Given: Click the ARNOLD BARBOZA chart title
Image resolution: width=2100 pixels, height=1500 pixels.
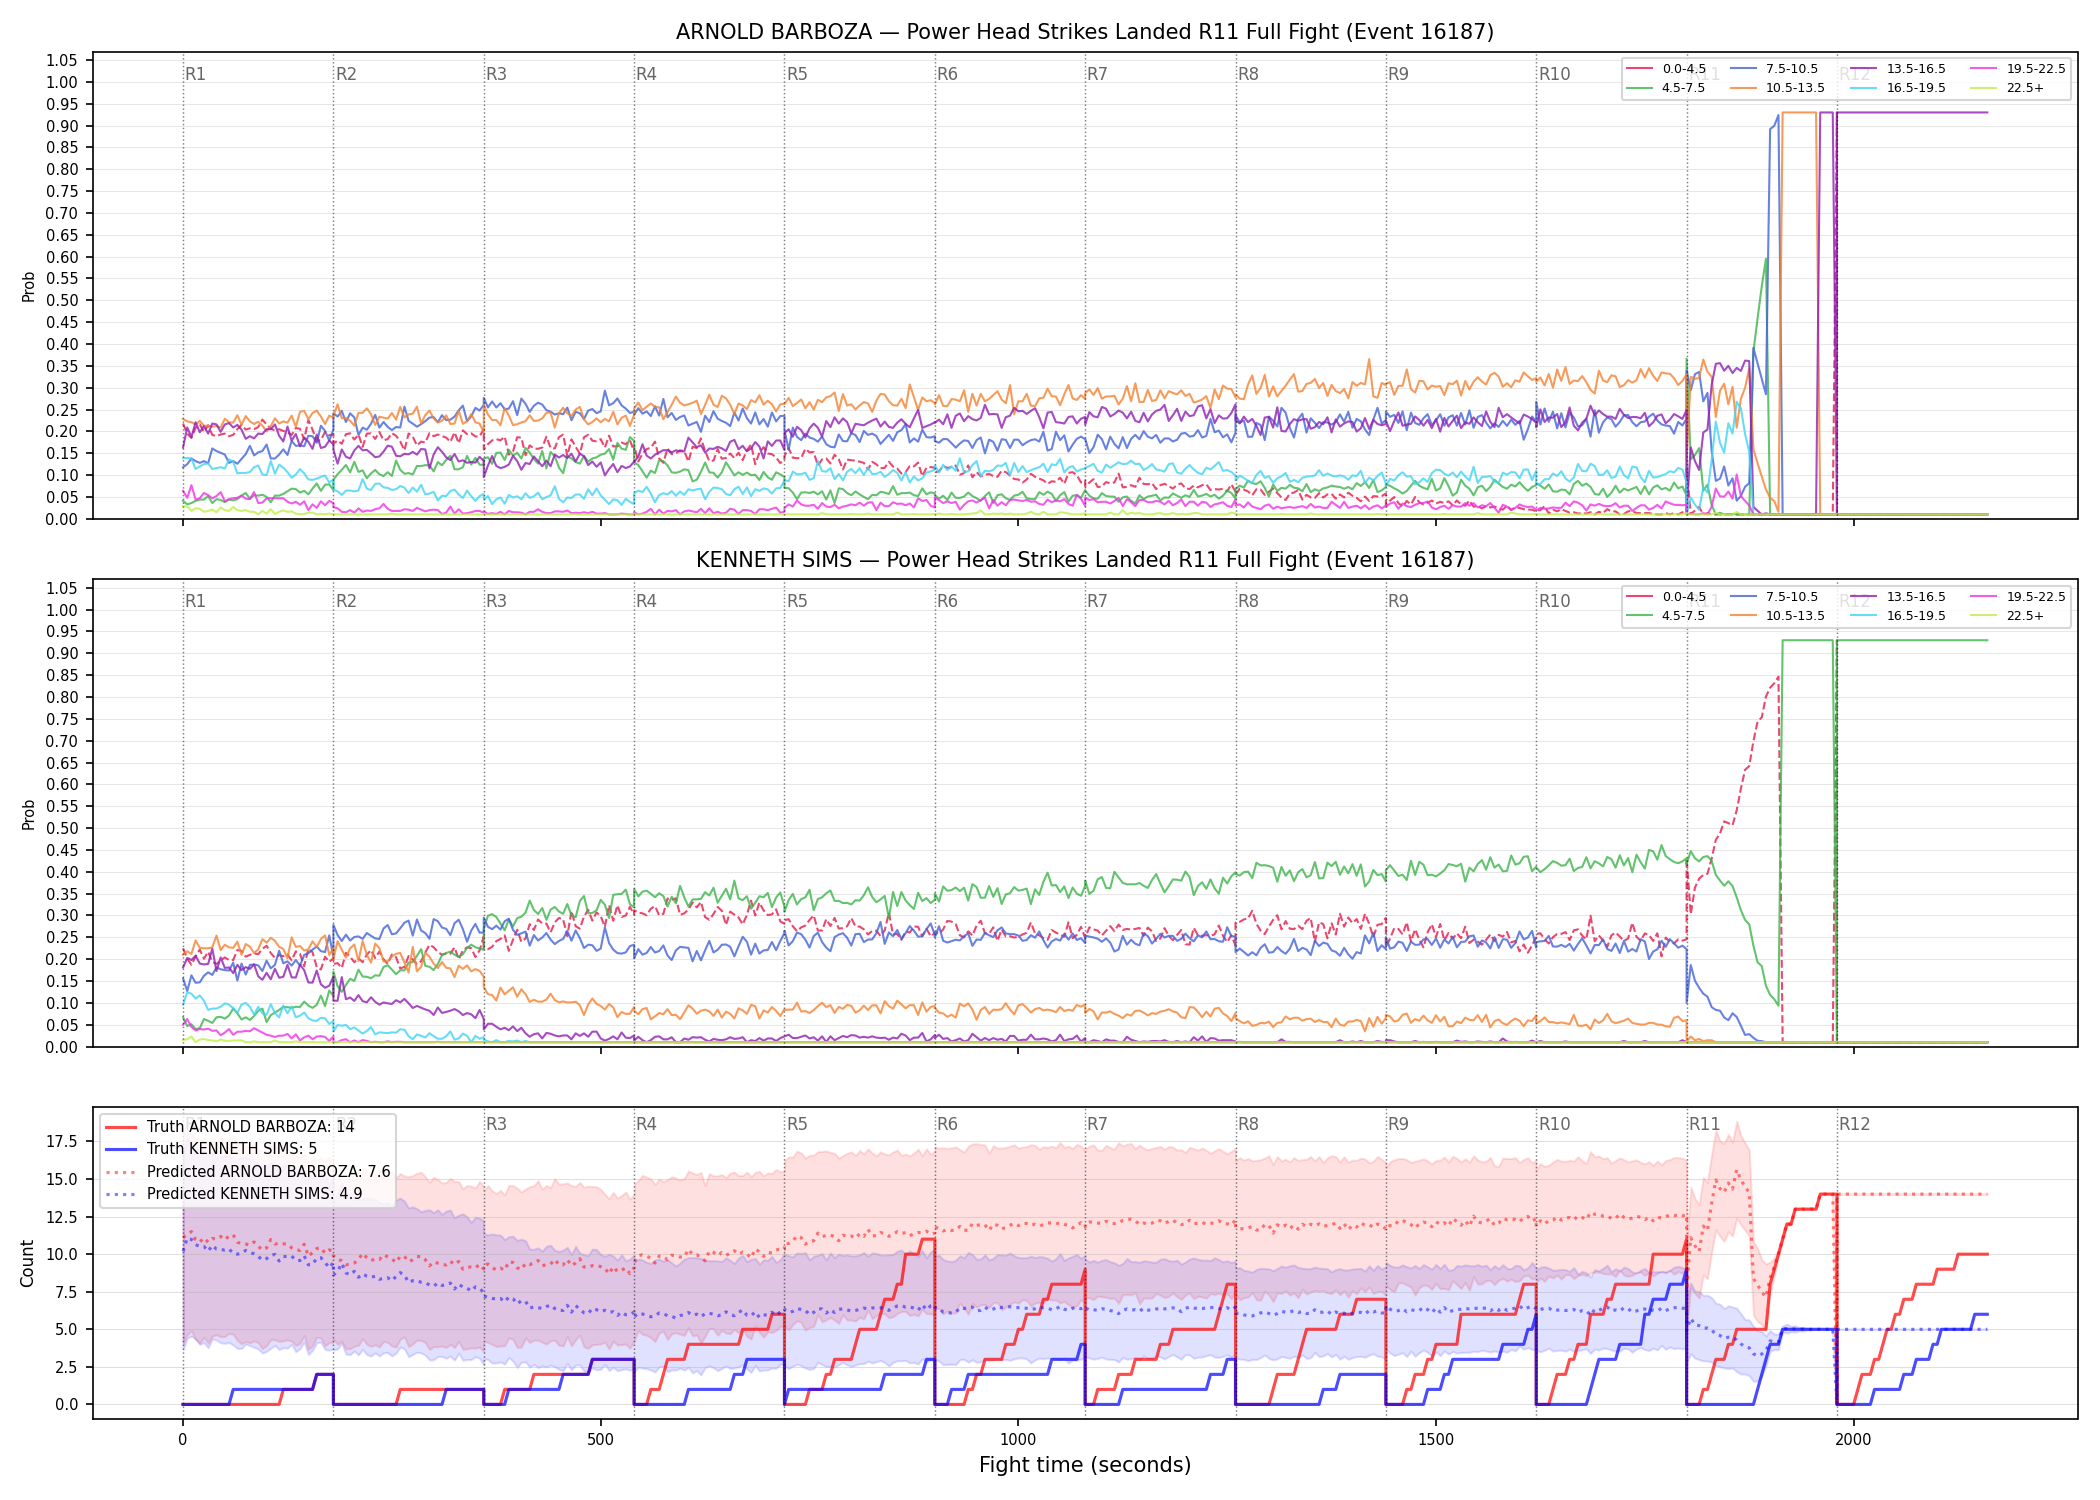Looking at the screenshot, I should (x=1085, y=32).
